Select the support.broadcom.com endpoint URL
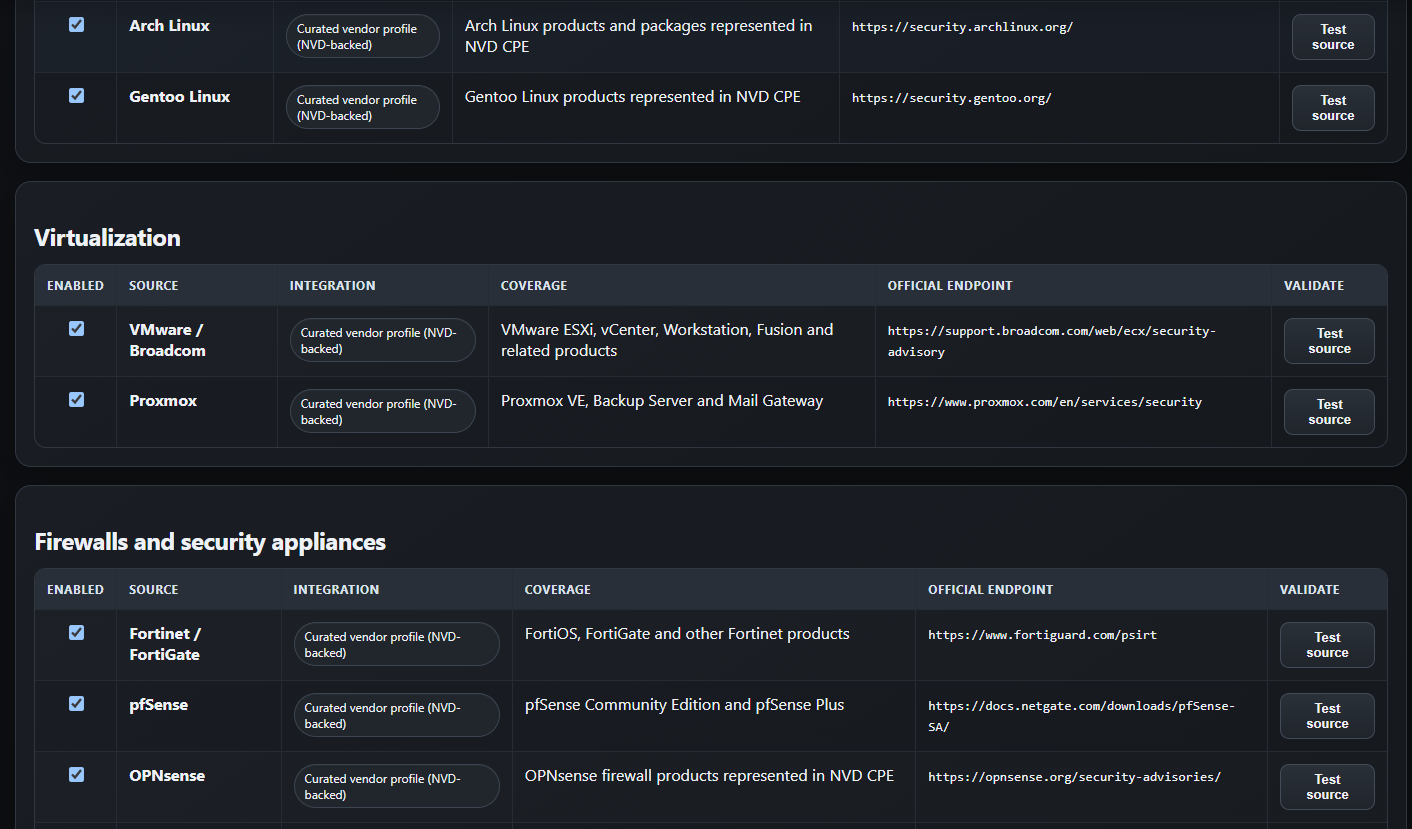 (x=1052, y=341)
